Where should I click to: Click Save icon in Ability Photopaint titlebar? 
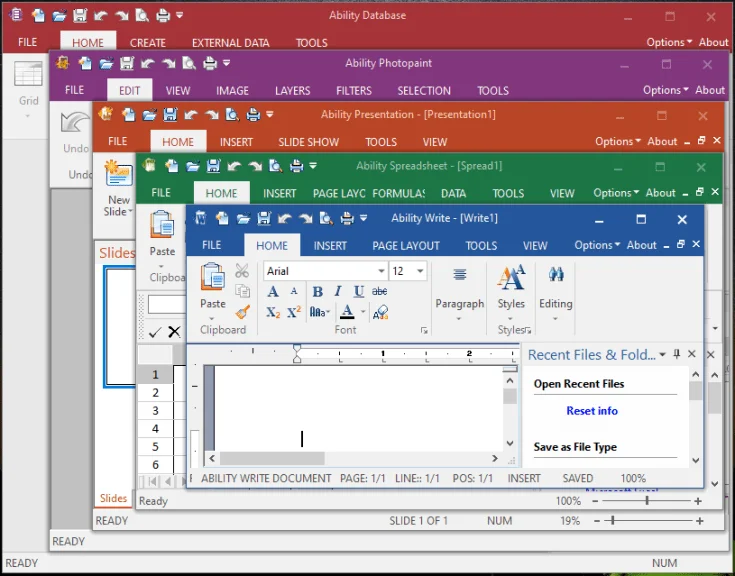127,63
